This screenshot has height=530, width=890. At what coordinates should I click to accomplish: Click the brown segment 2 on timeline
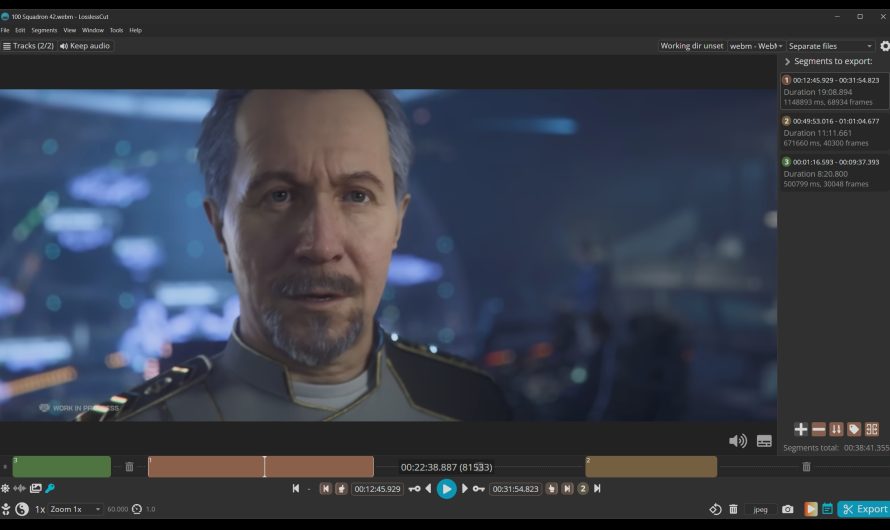pyautogui.click(x=651, y=467)
